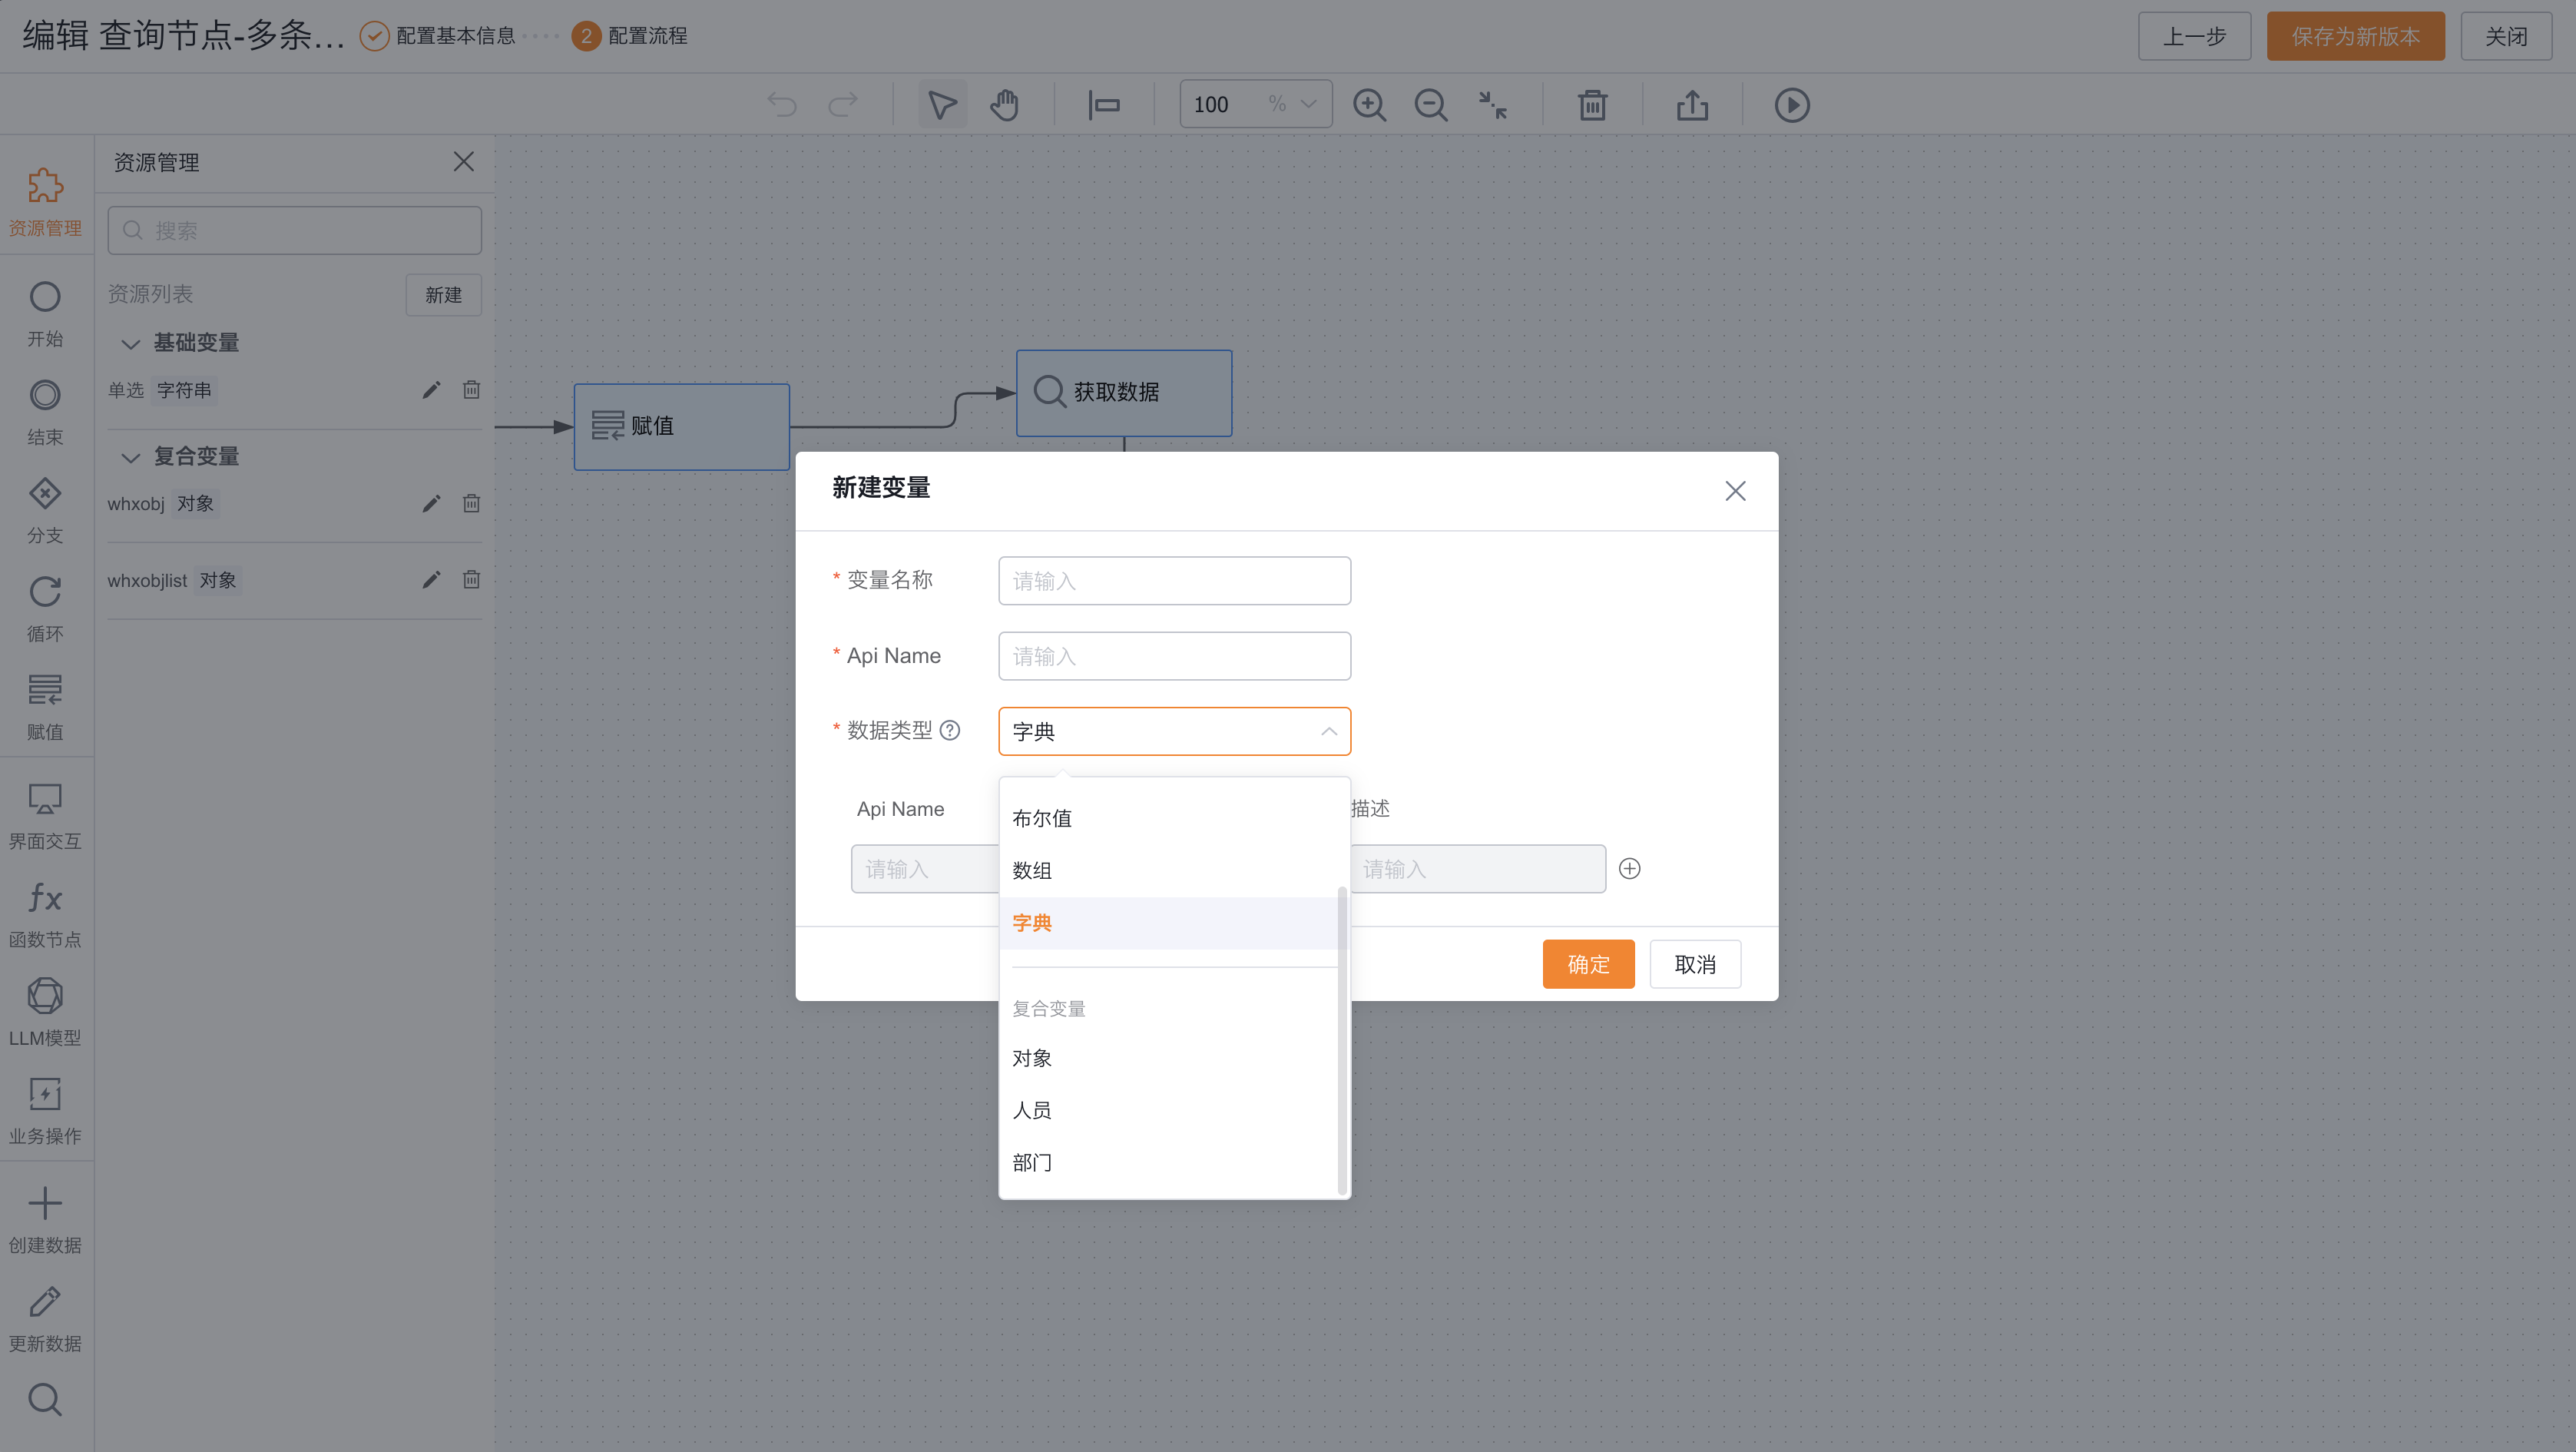Click the 搜索 resource search box
Image resolution: width=2576 pixels, height=1452 pixels.
click(295, 230)
